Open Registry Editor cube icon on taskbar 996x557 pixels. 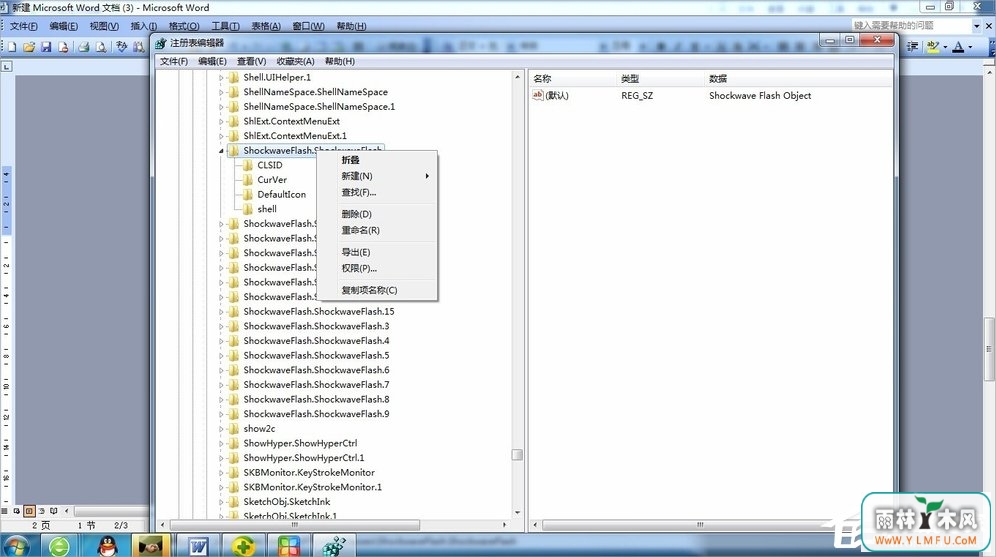334,546
